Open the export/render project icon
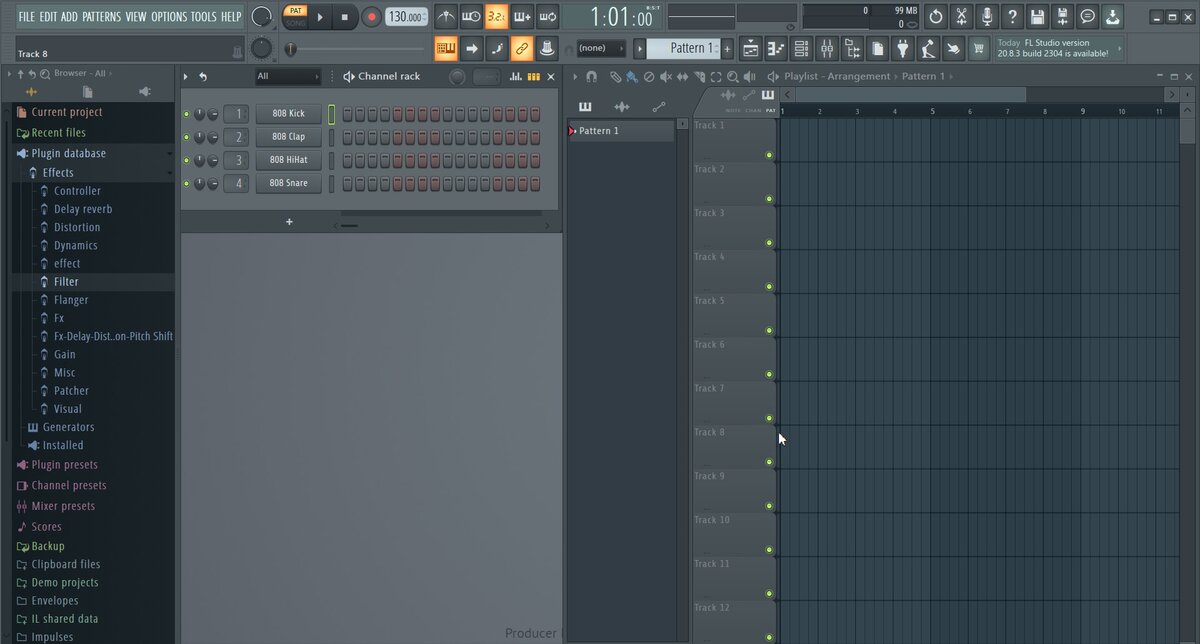The image size is (1200, 644). pyautogui.click(x=1112, y=17)
